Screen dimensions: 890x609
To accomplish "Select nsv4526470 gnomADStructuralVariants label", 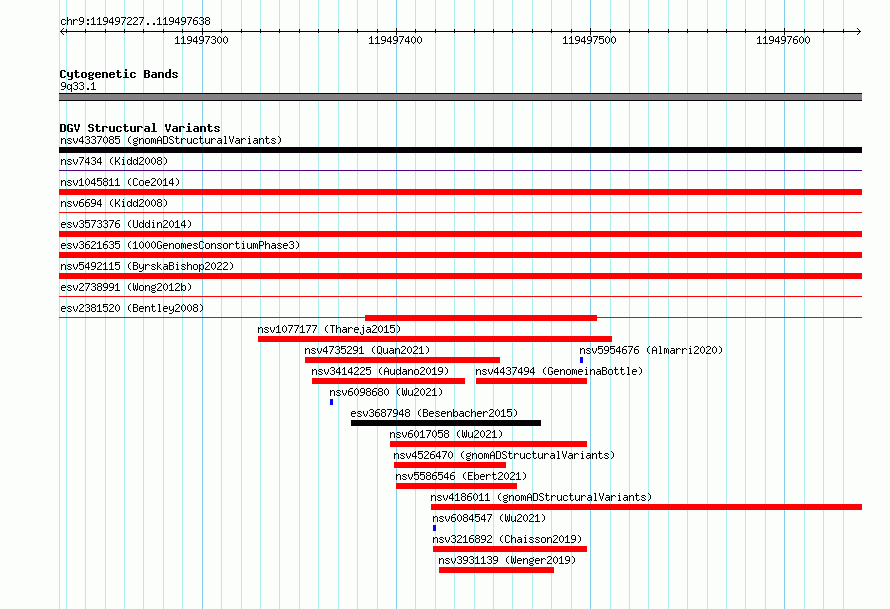I will [504, 455].
